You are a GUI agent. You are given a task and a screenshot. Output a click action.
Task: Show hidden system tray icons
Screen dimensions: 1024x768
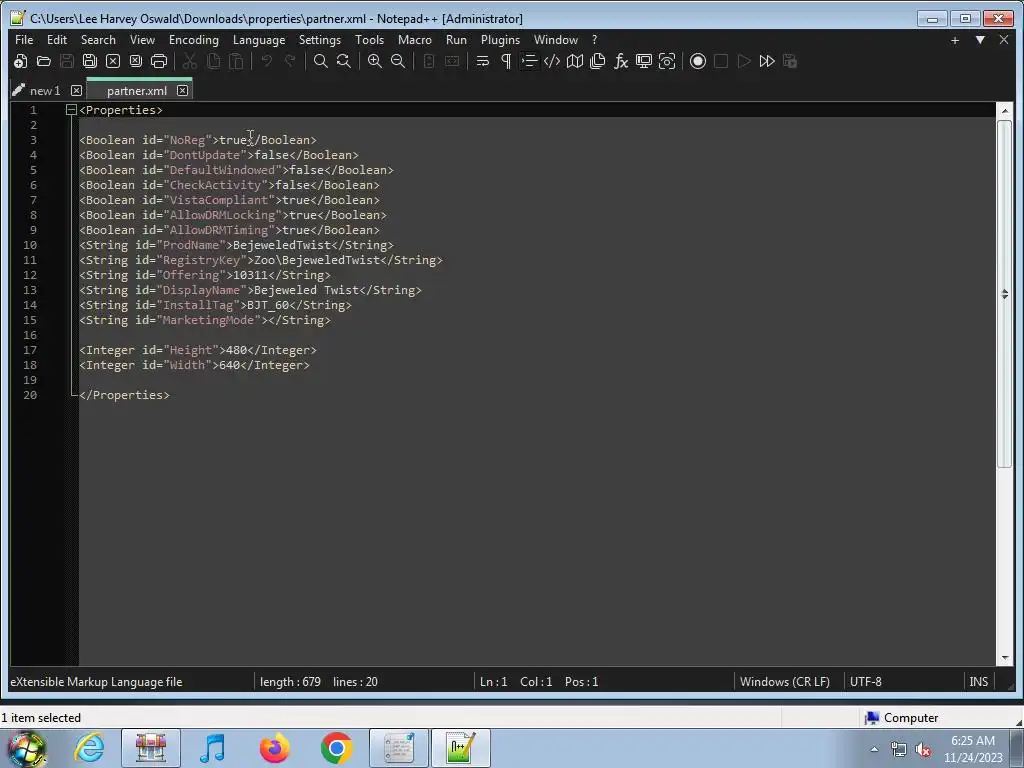coord(874,749)
